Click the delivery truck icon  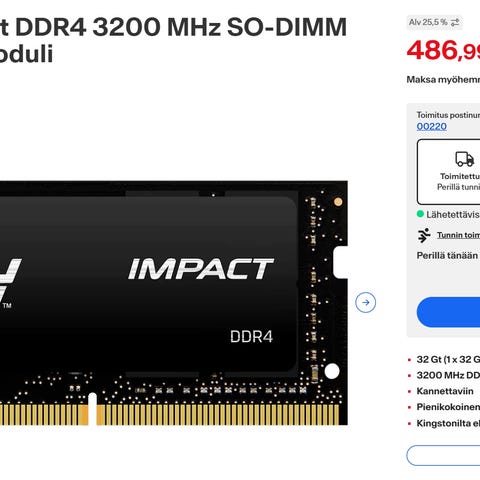[465, 159]
